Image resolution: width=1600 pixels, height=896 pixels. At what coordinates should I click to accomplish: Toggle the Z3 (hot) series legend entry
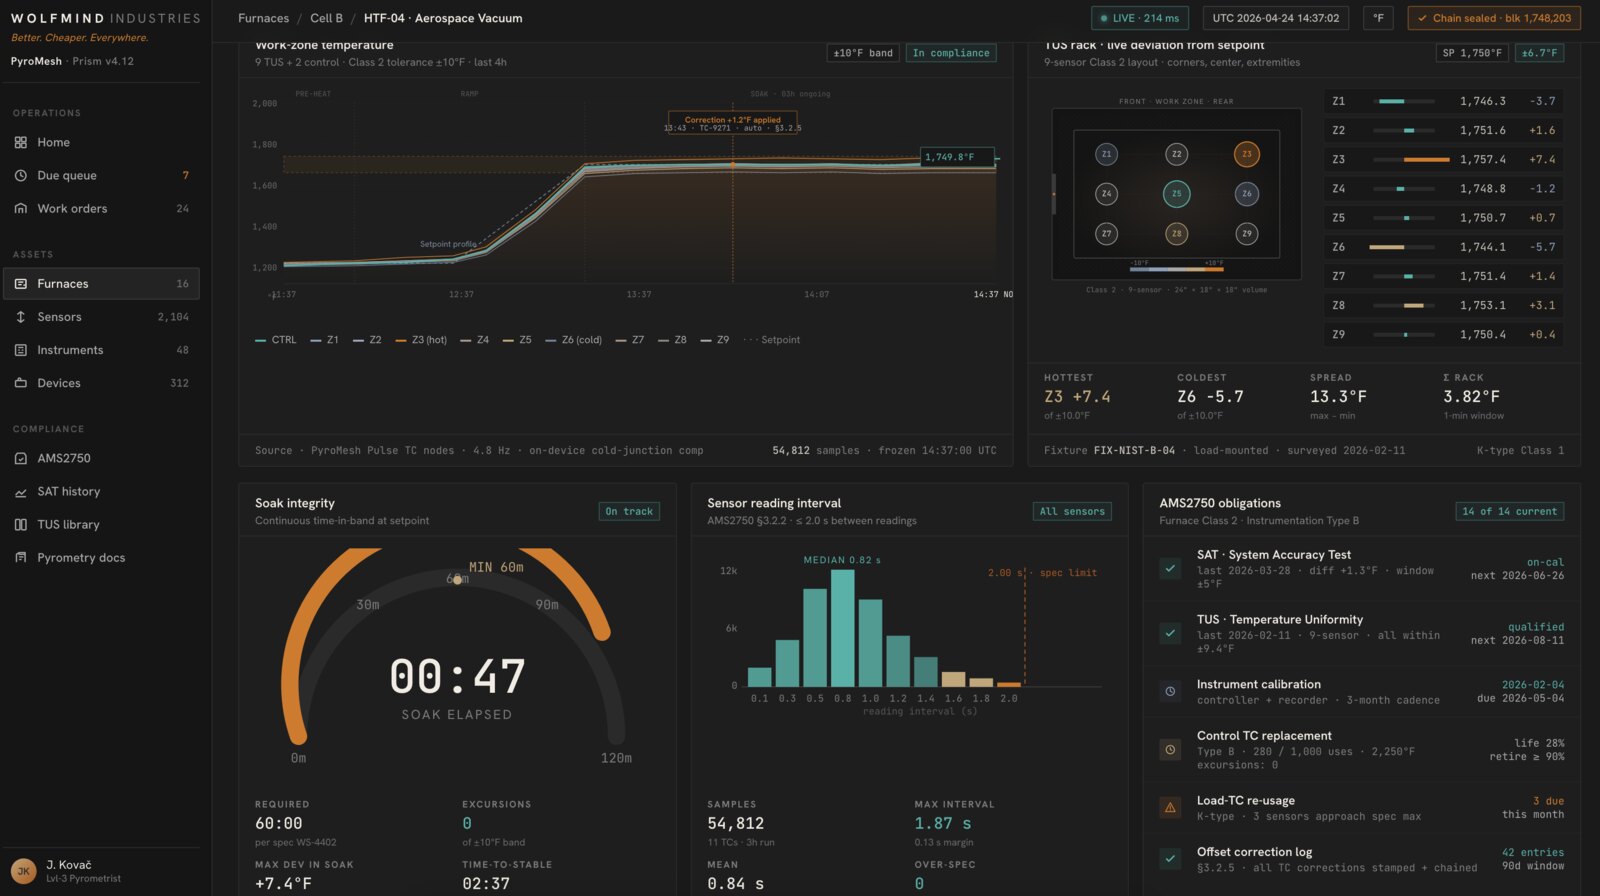point(421,340)
